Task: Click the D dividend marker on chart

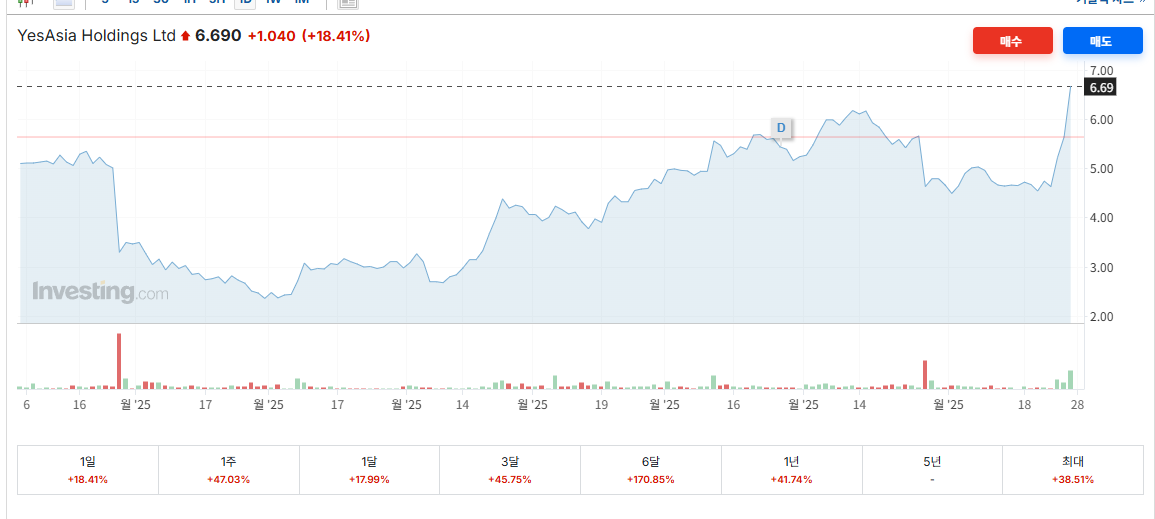Action: click(782, 128)
